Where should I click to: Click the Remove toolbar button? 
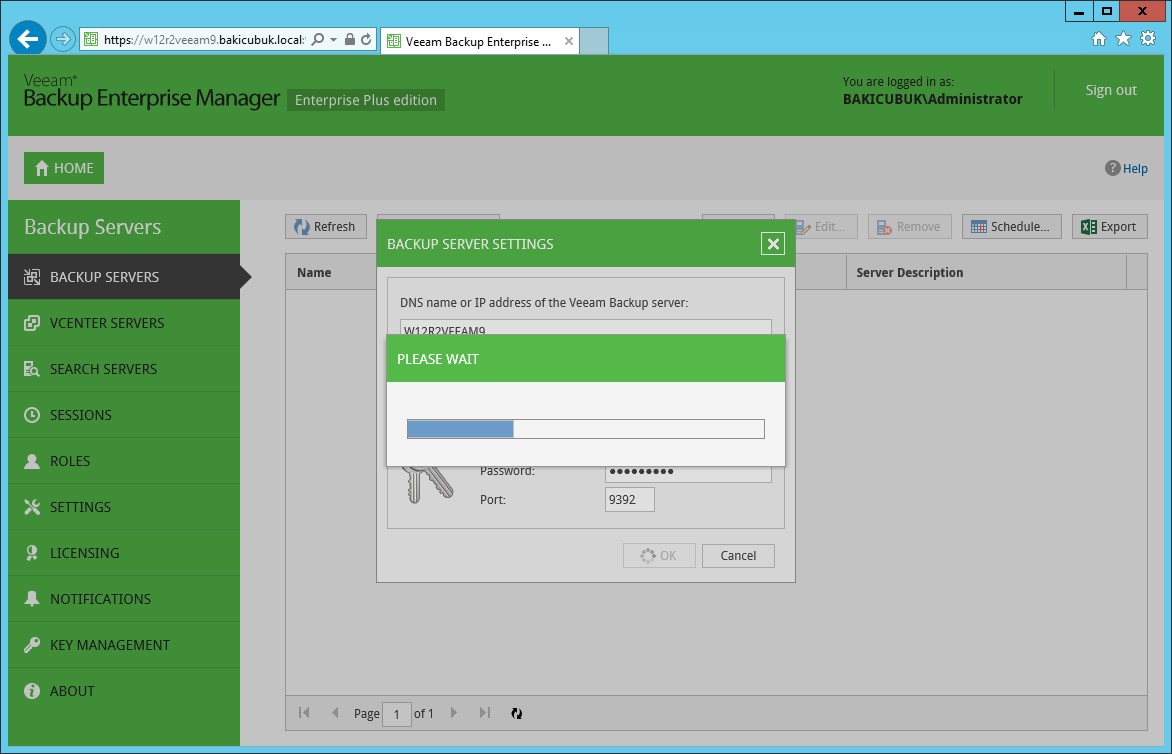point(909,226)
